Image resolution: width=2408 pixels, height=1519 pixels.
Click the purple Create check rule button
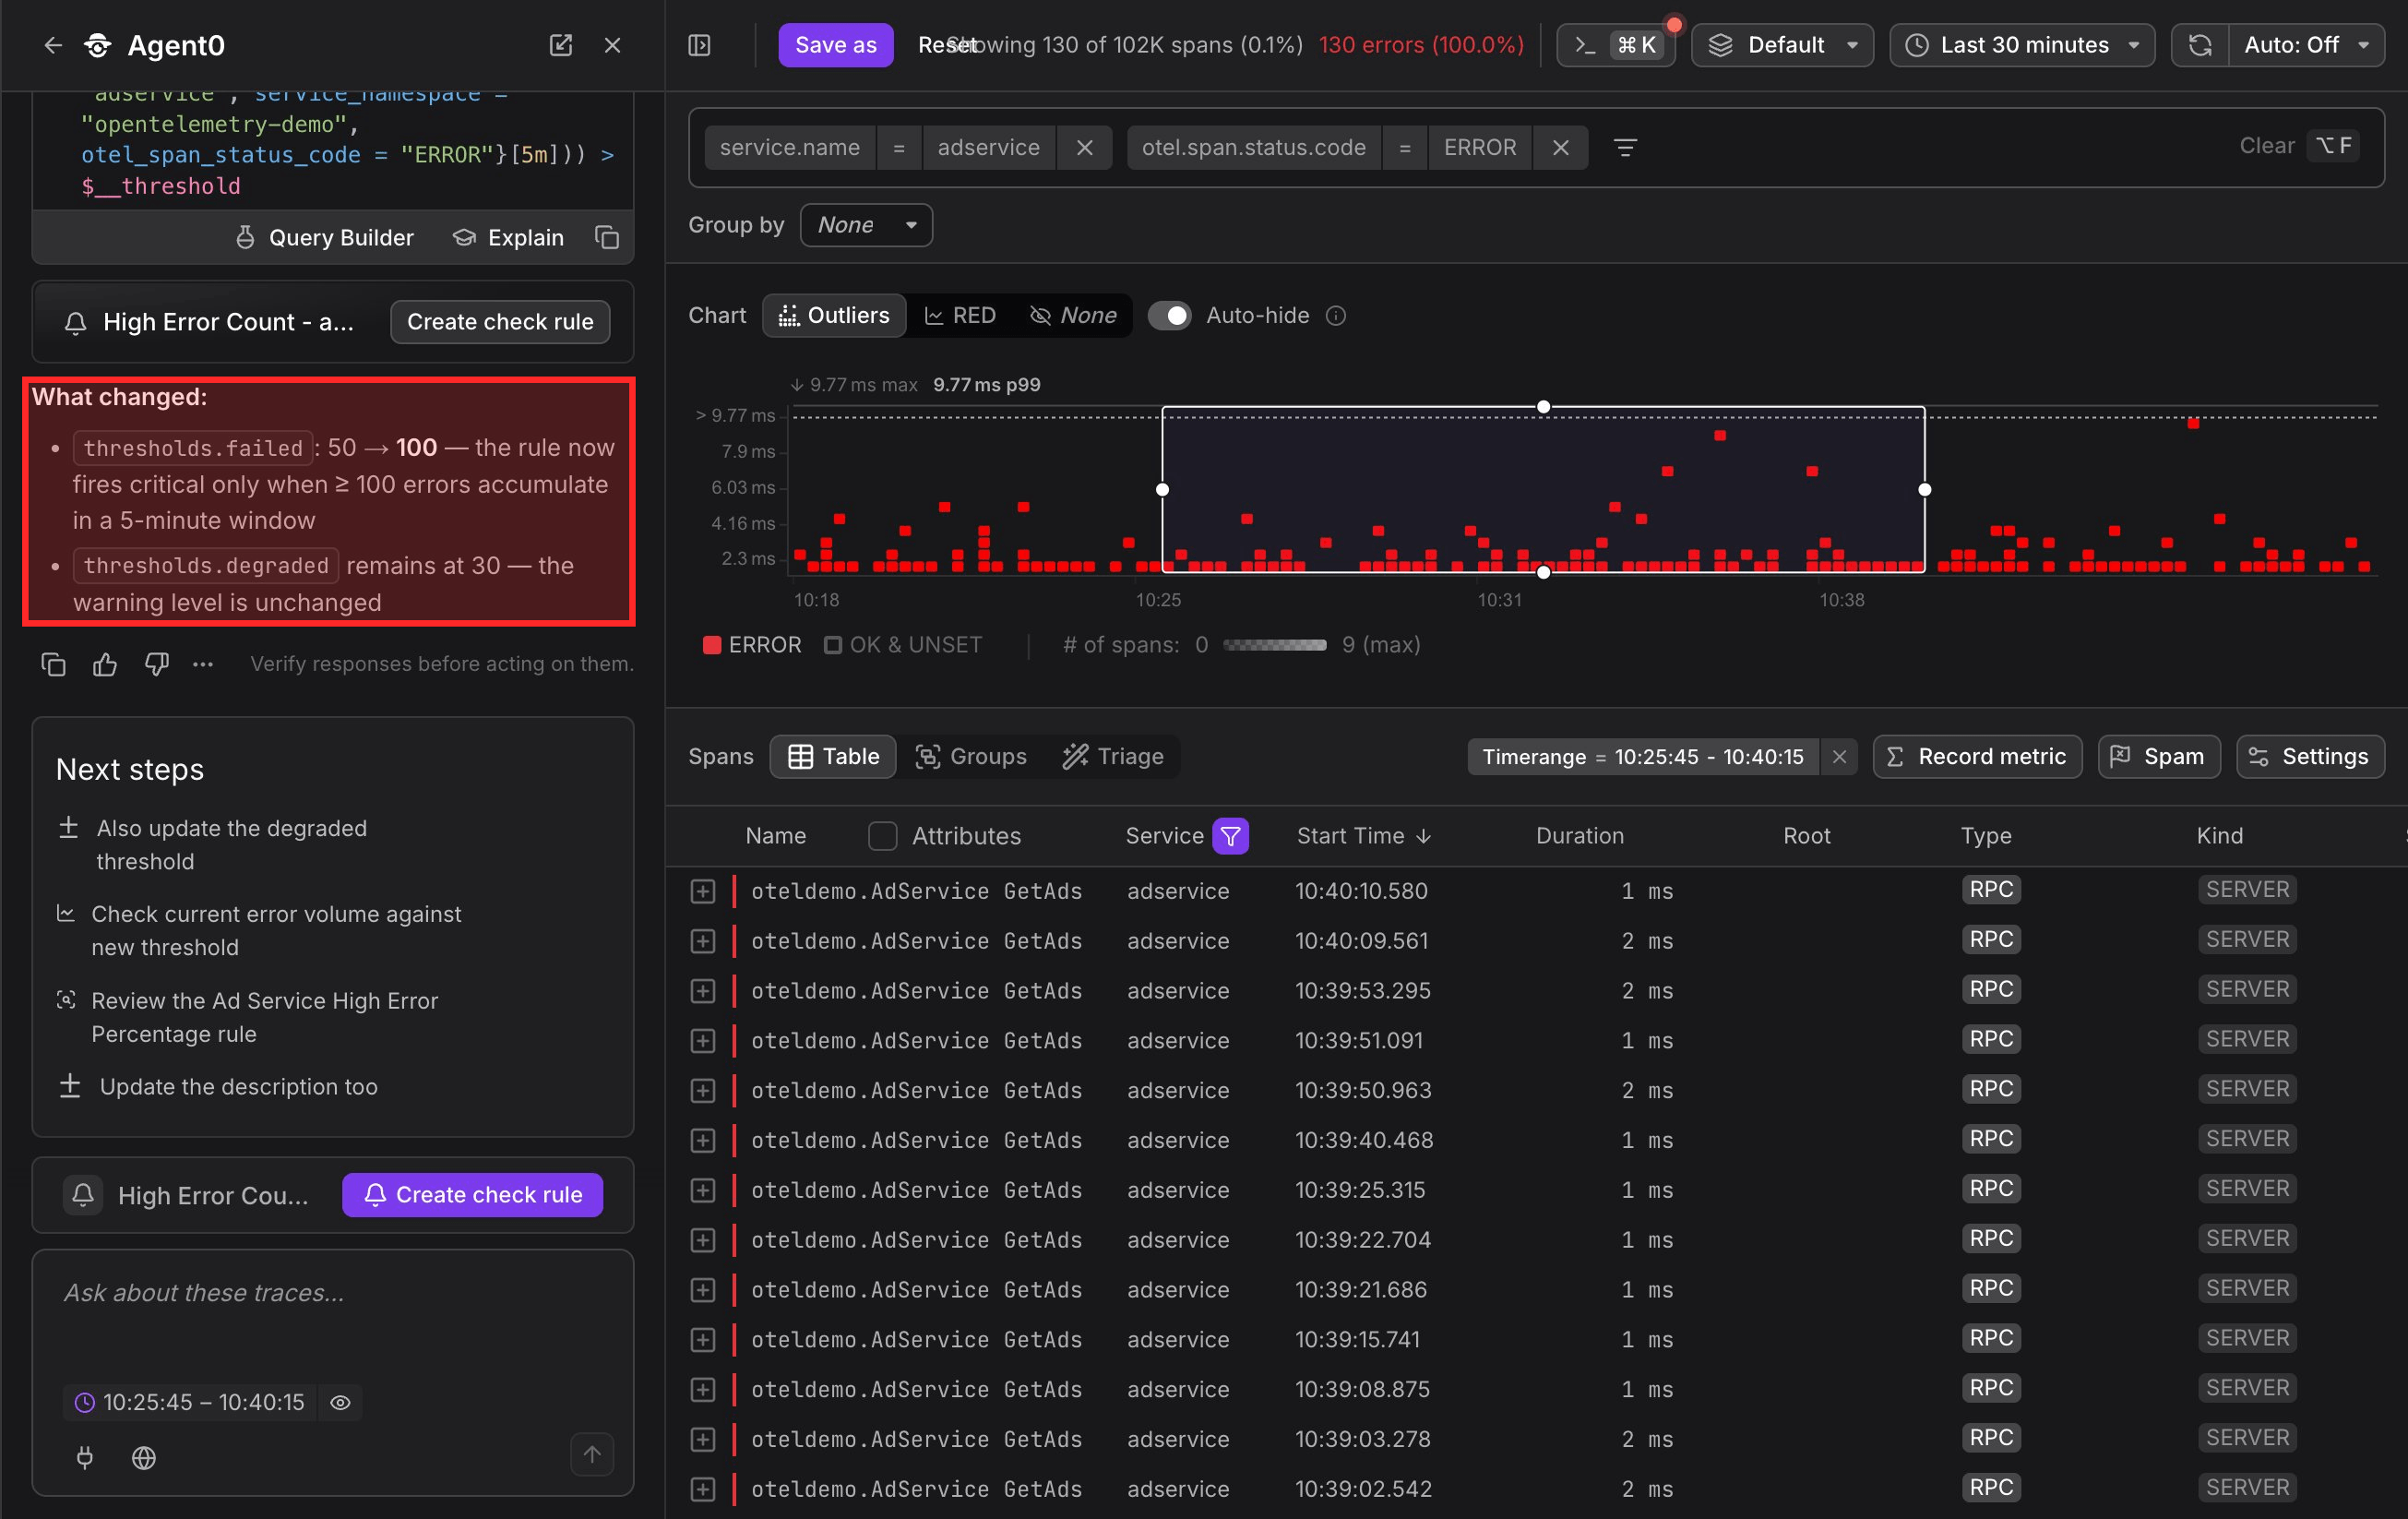click(x=472, y=1195)
